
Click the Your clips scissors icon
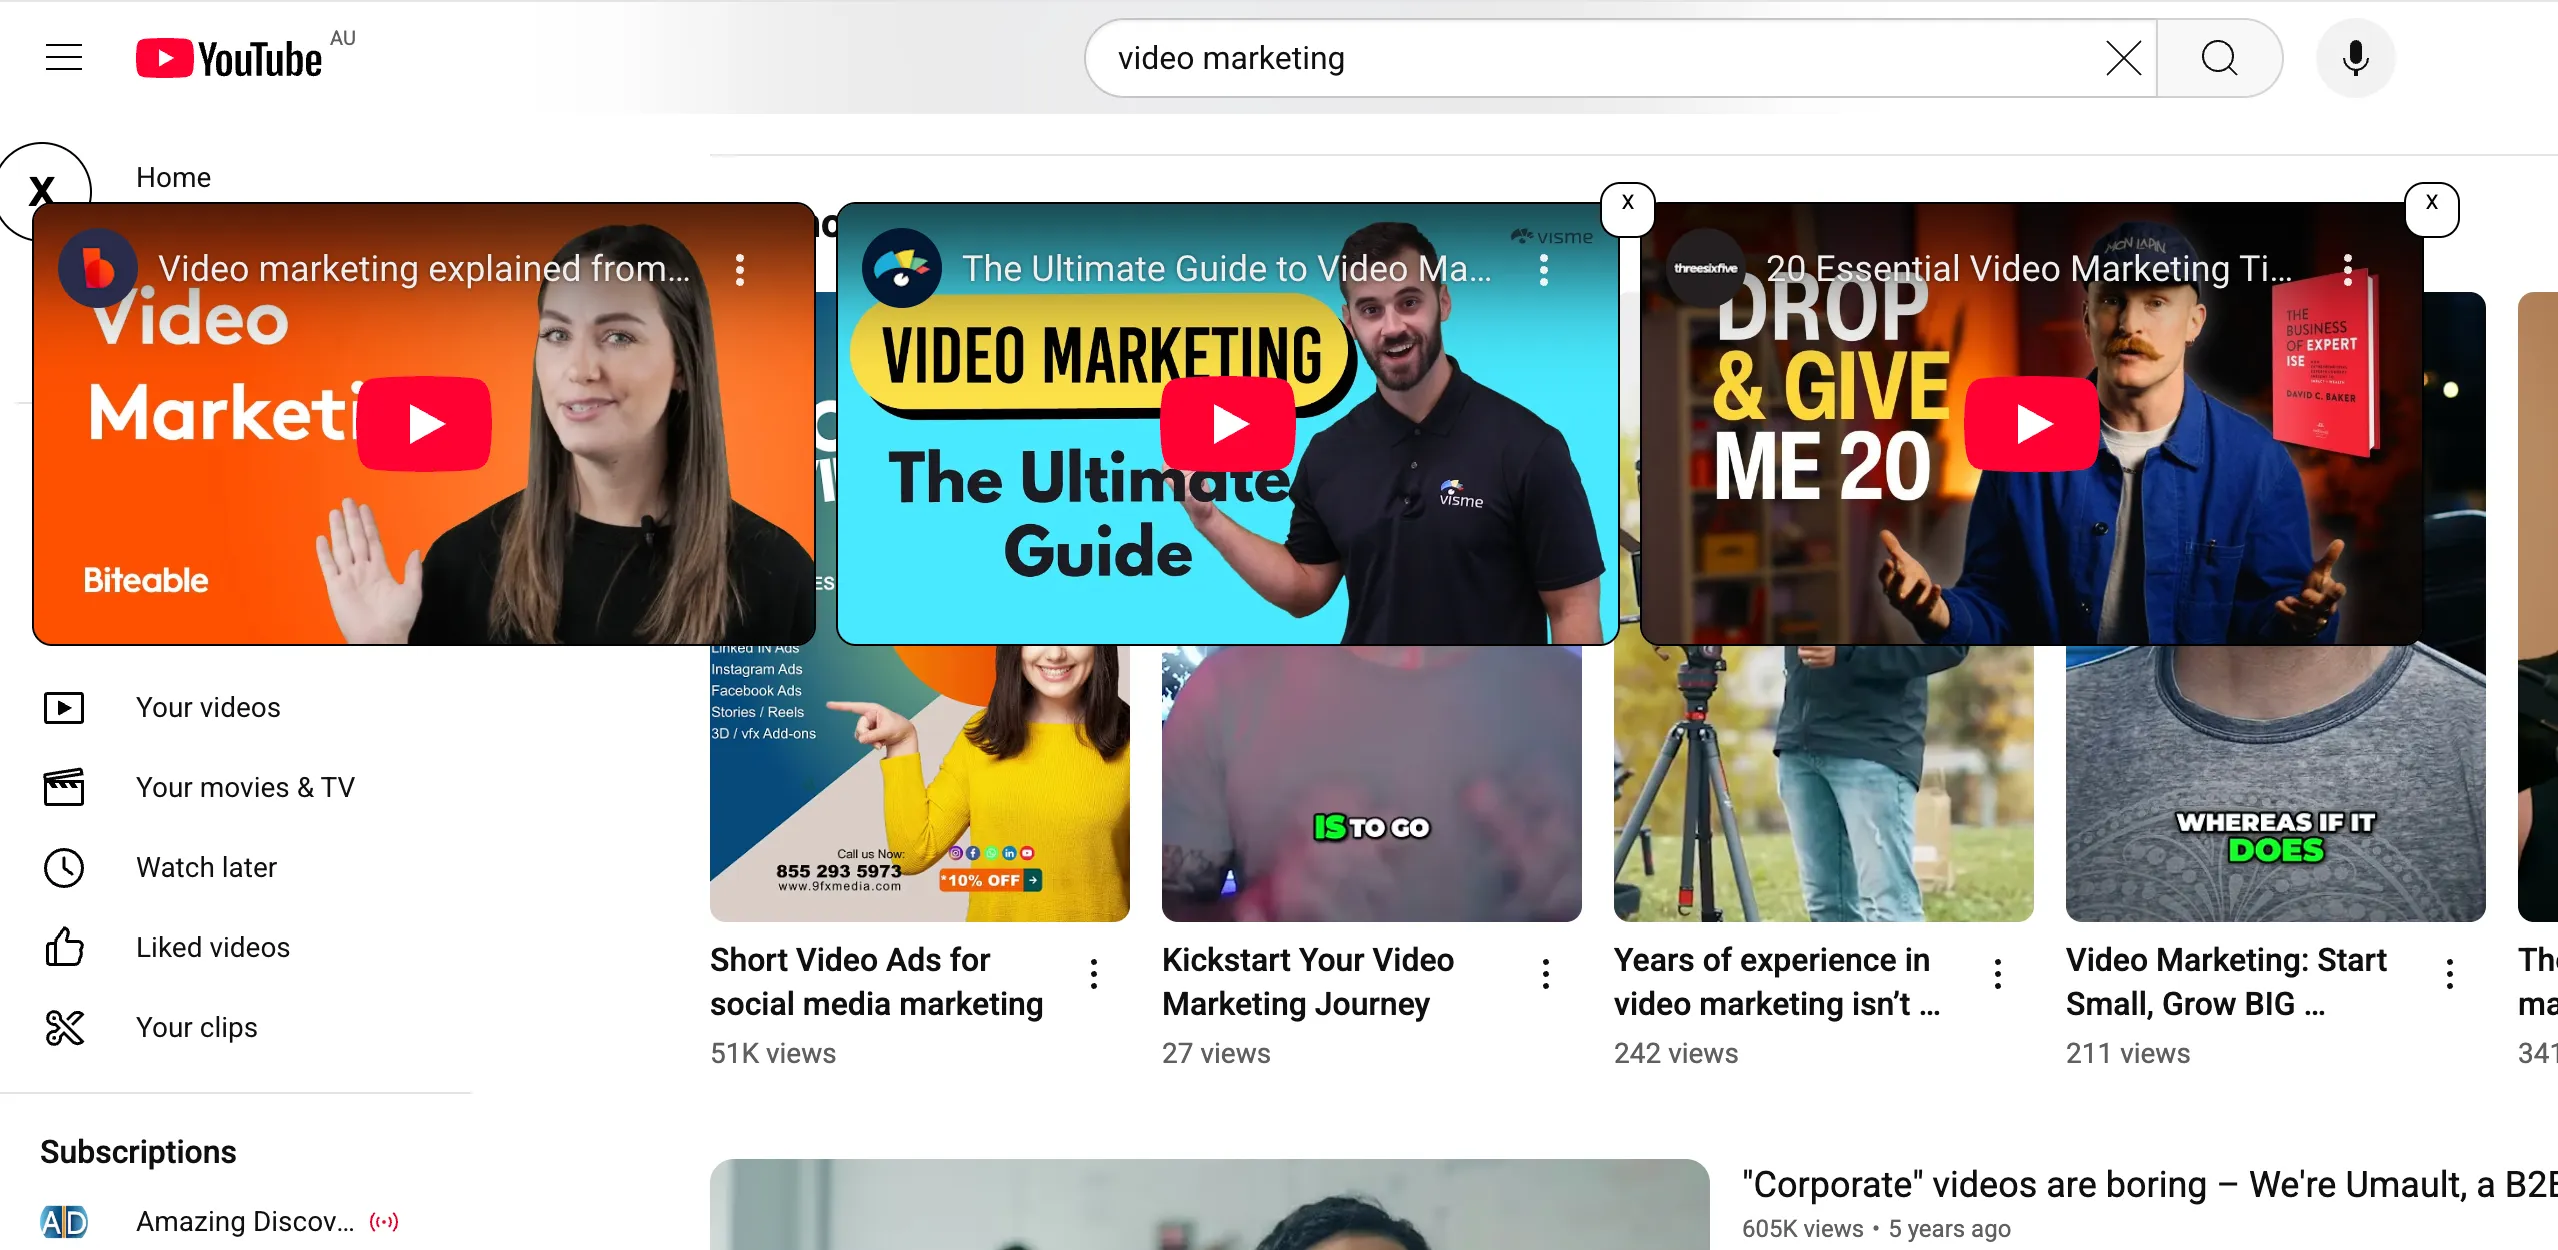(64, 1027)
